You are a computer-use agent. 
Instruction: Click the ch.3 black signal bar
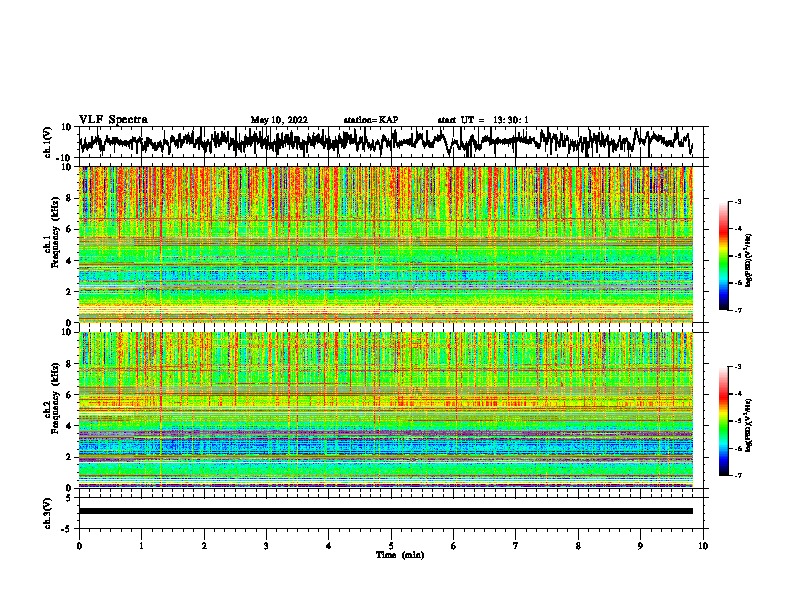tap(386, 511)
